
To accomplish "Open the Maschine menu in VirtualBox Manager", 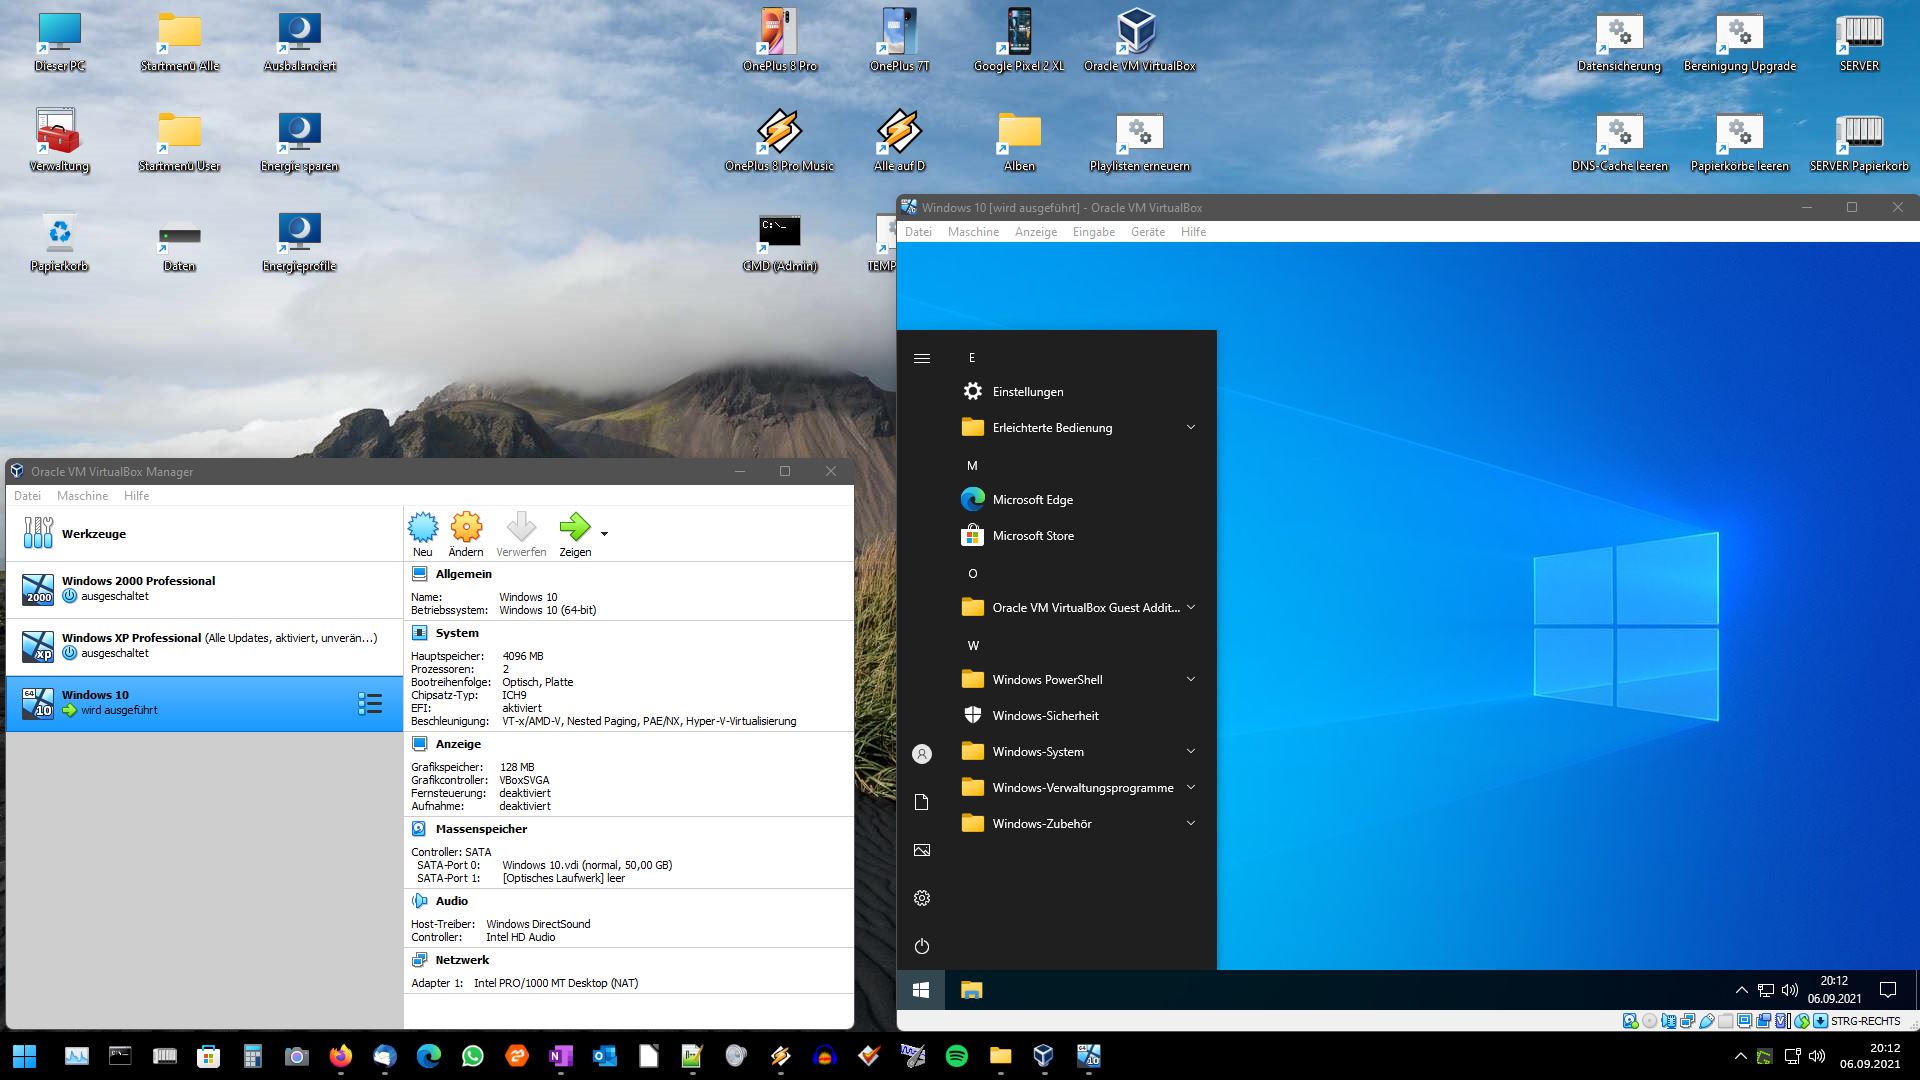I will [82, 496].
